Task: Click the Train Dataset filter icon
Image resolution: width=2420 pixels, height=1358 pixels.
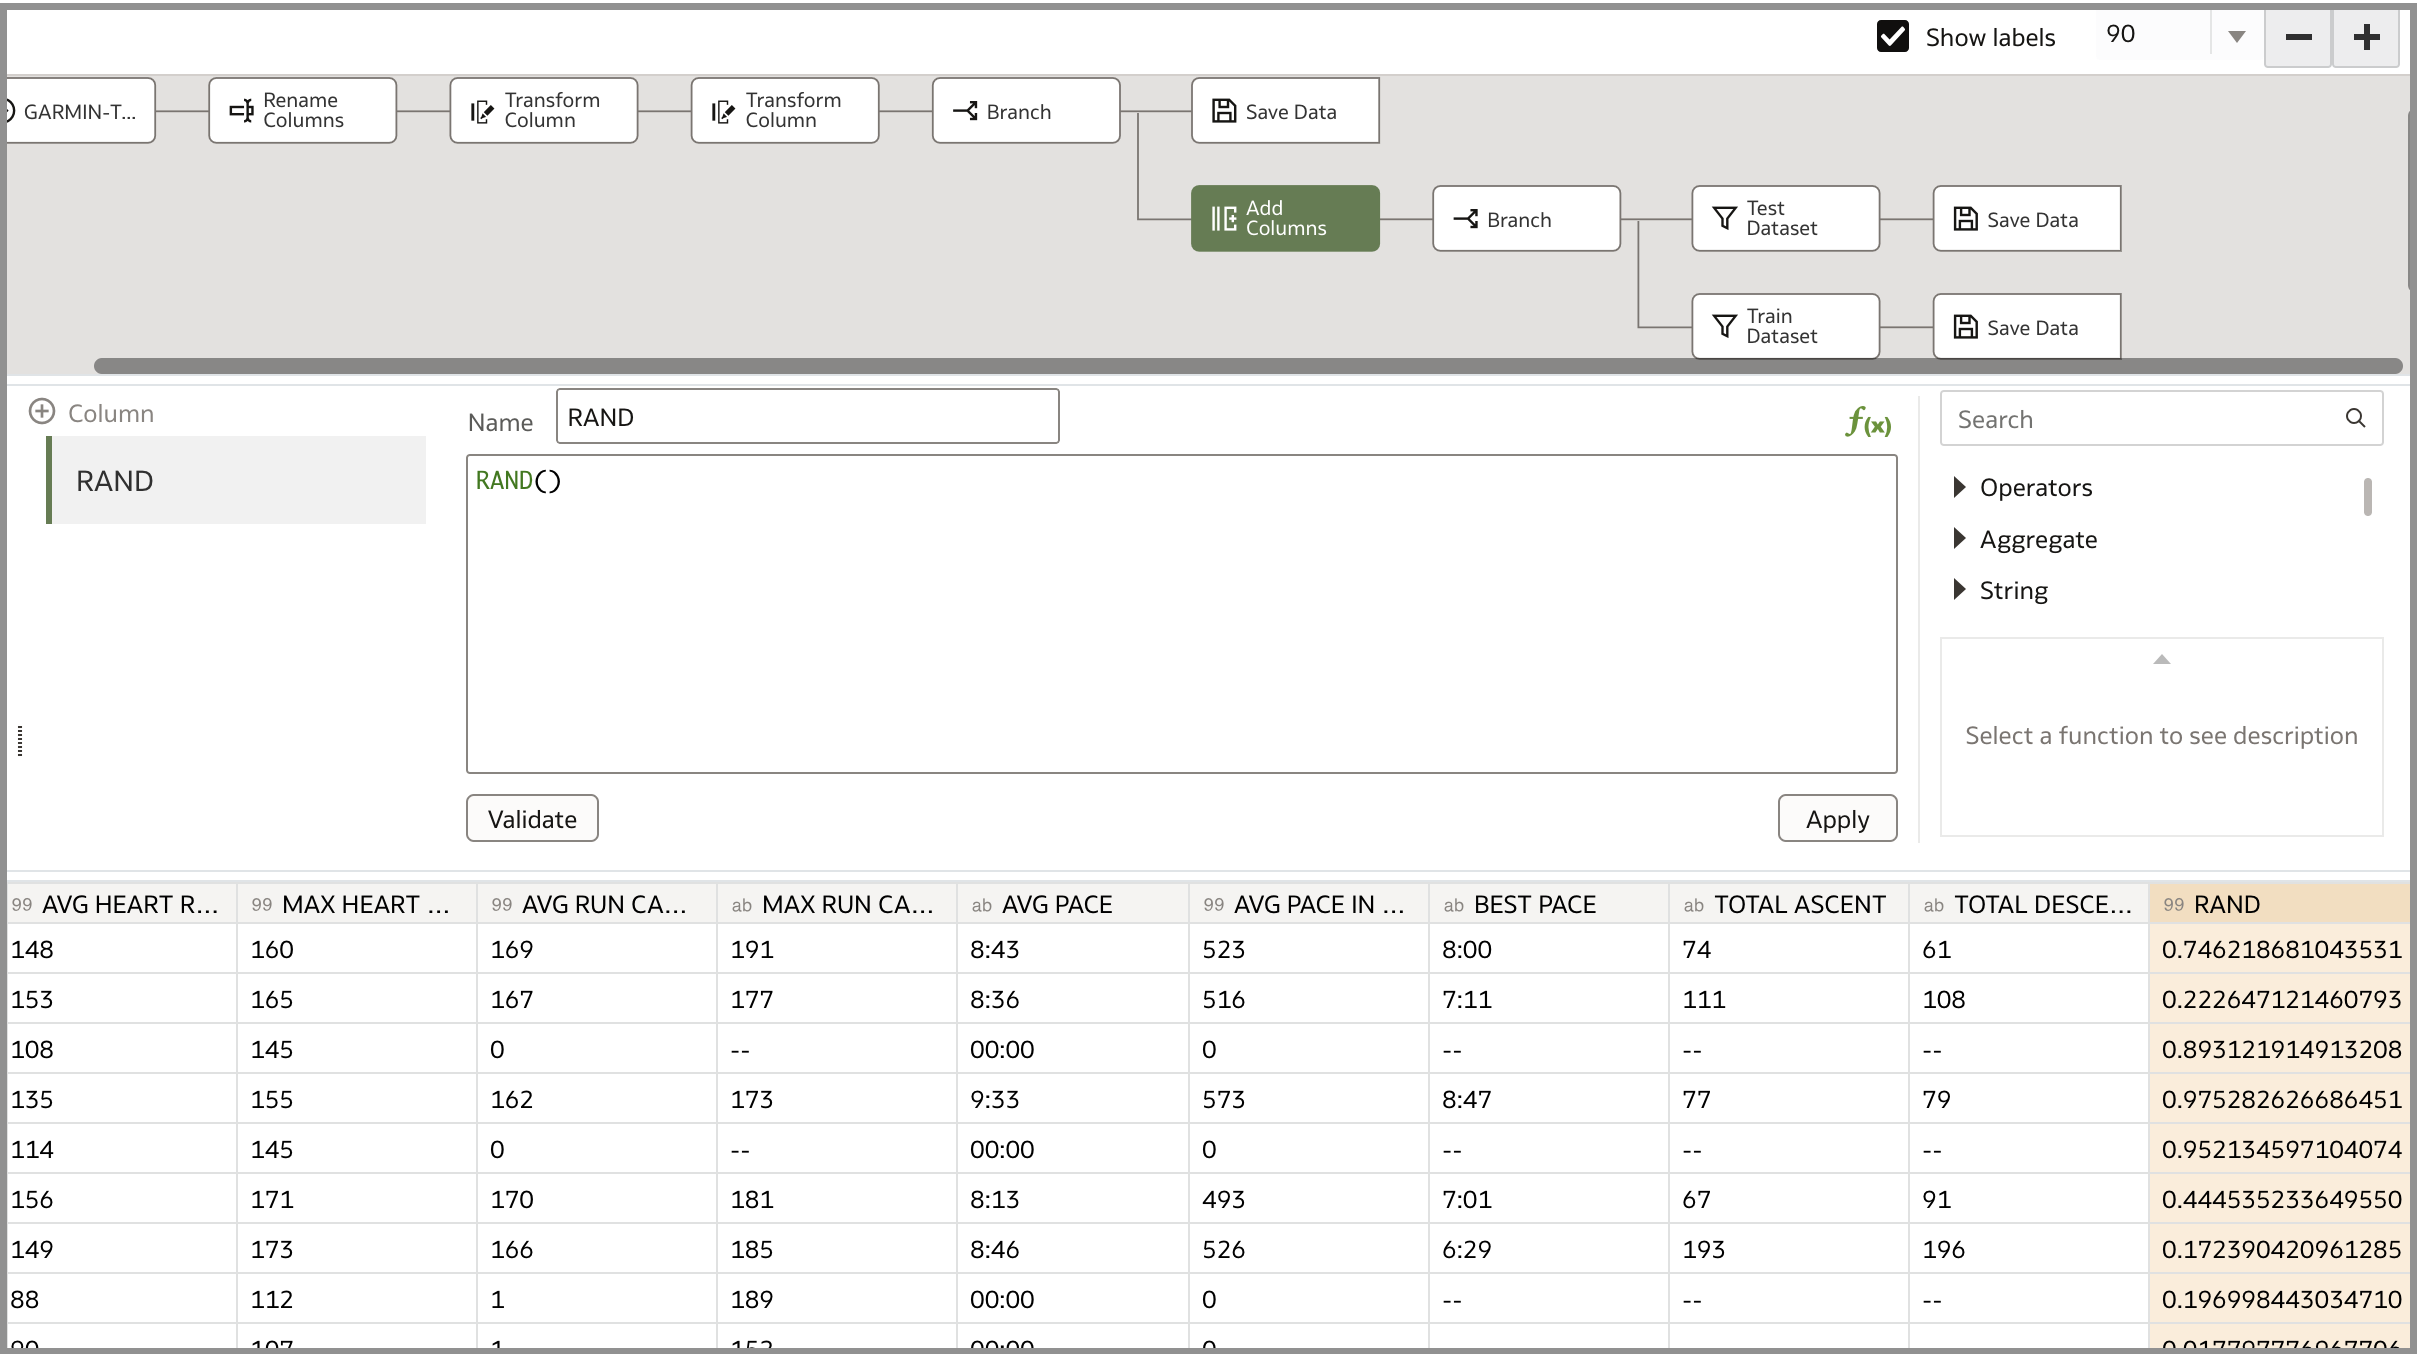Action: [1724, 327]
